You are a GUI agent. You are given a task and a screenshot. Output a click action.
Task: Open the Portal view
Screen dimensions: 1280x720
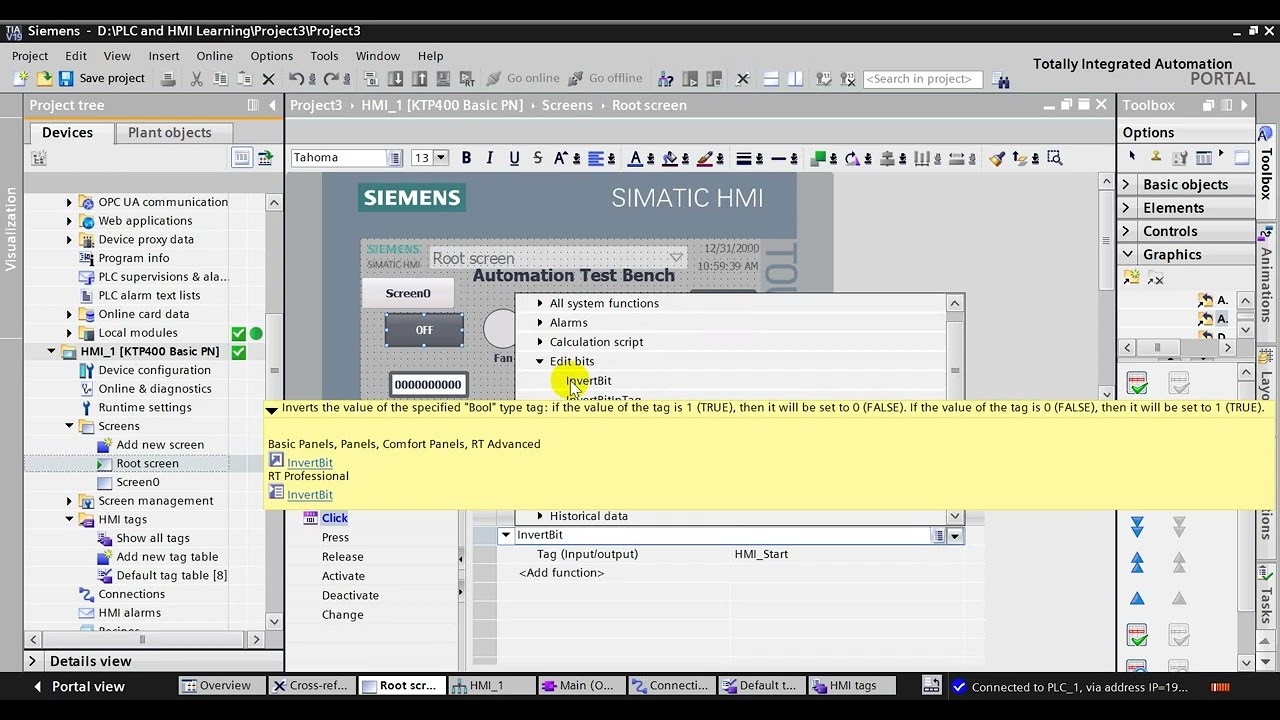pyautogui.click(x=79, y=686)
